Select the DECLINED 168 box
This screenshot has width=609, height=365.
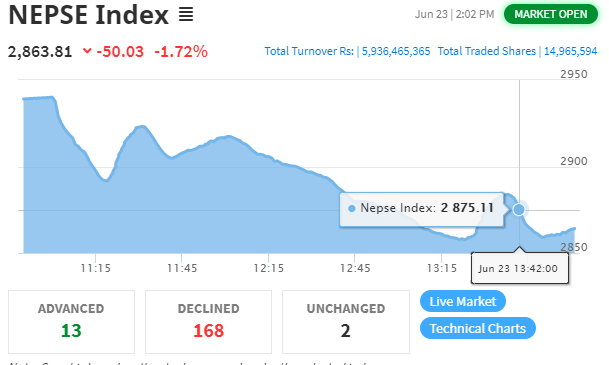pos(209,322)
